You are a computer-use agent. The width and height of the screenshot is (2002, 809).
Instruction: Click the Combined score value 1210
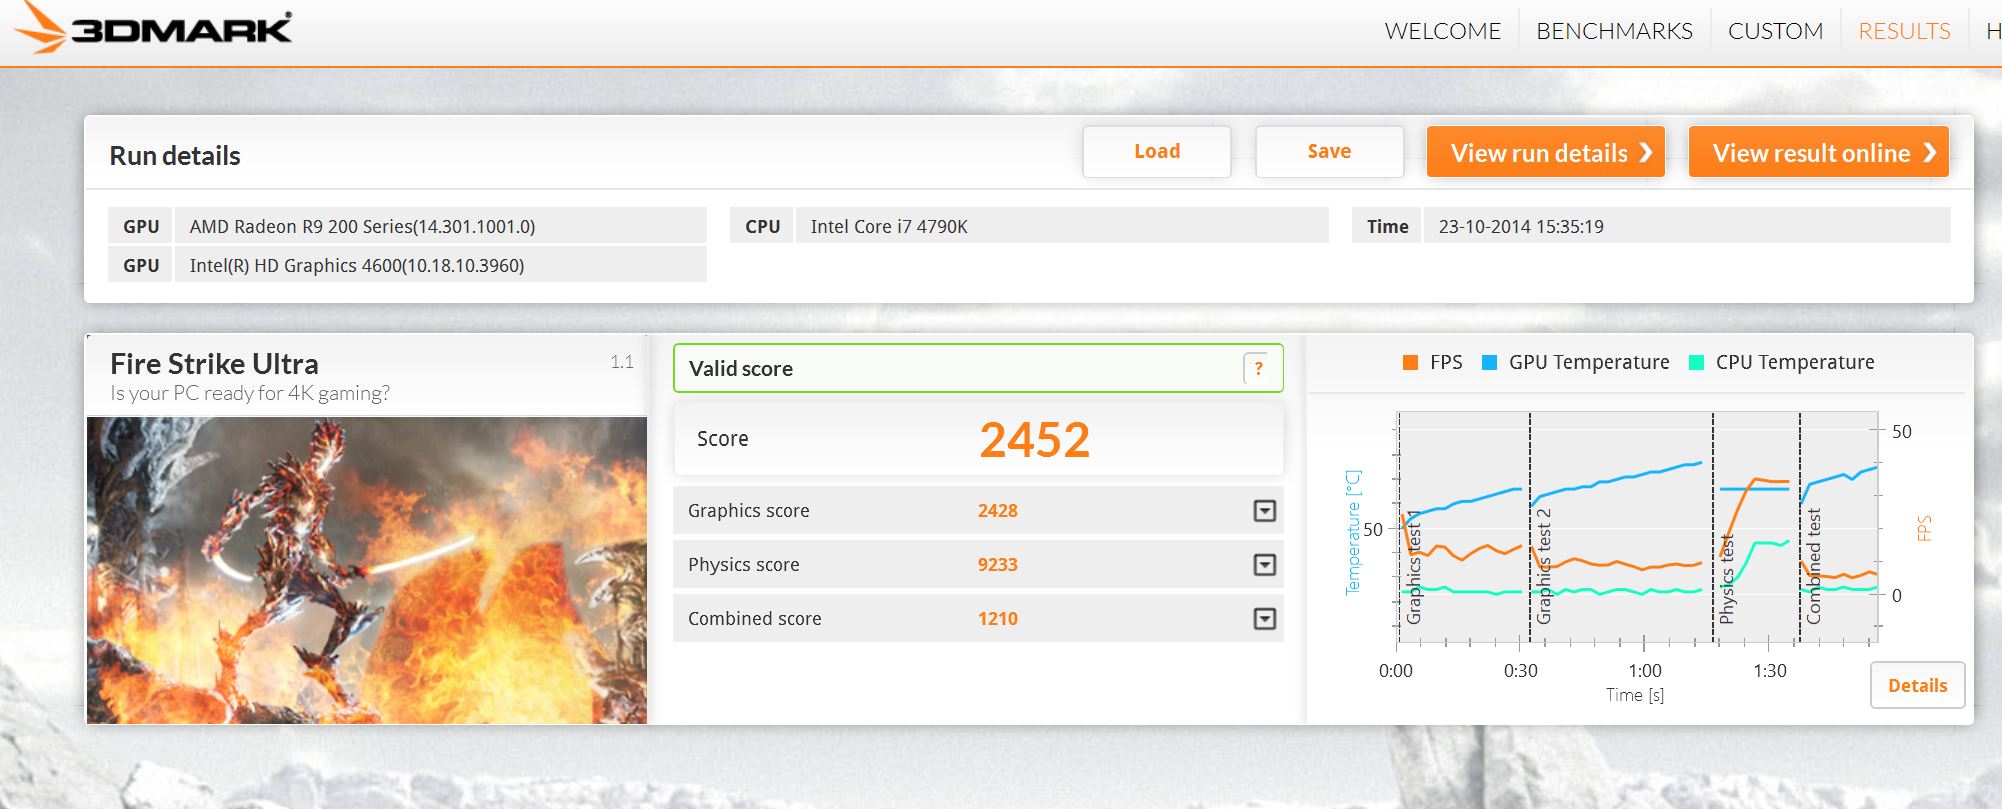tap(997, 619)
